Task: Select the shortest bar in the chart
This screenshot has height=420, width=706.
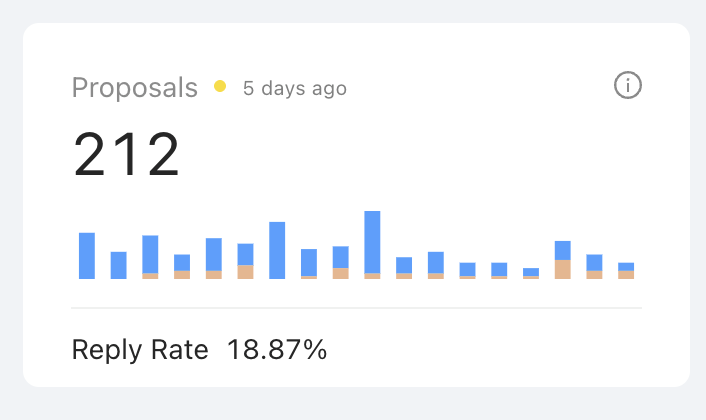Action: (x=531, y=273)
